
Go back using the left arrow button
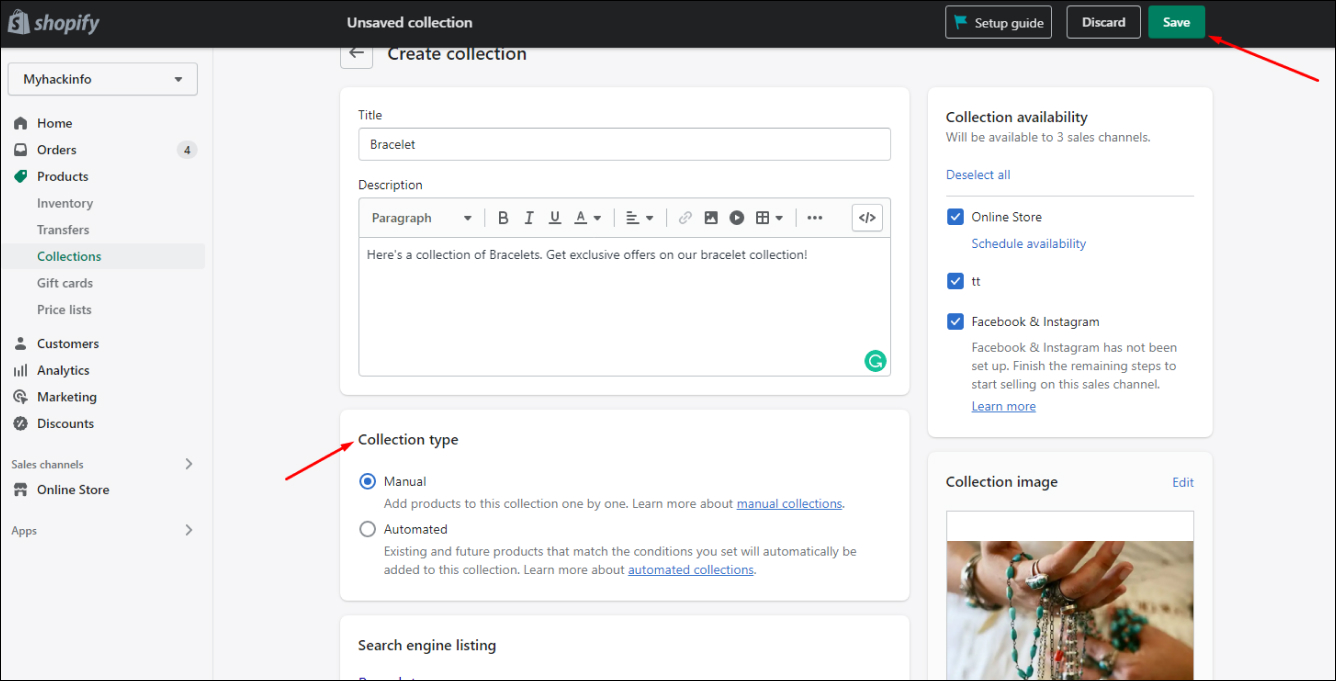[357, 53]
